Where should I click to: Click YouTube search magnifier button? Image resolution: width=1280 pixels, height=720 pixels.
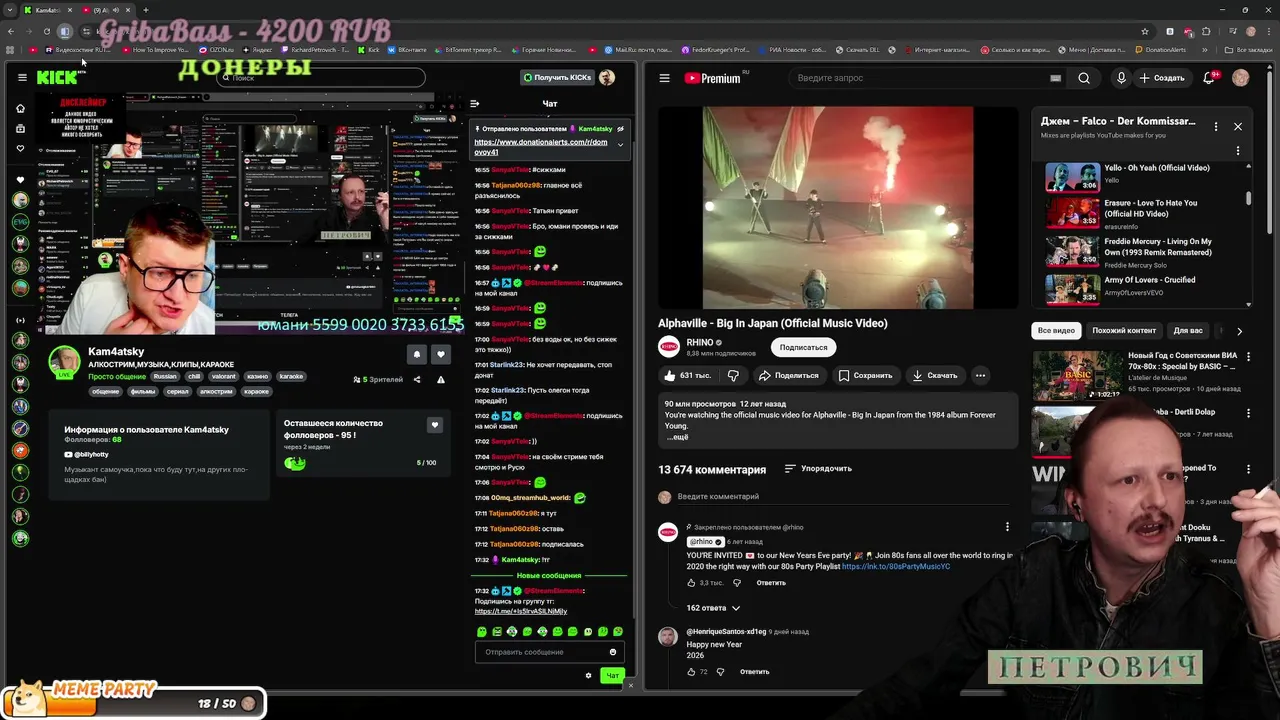[1084, 78]
